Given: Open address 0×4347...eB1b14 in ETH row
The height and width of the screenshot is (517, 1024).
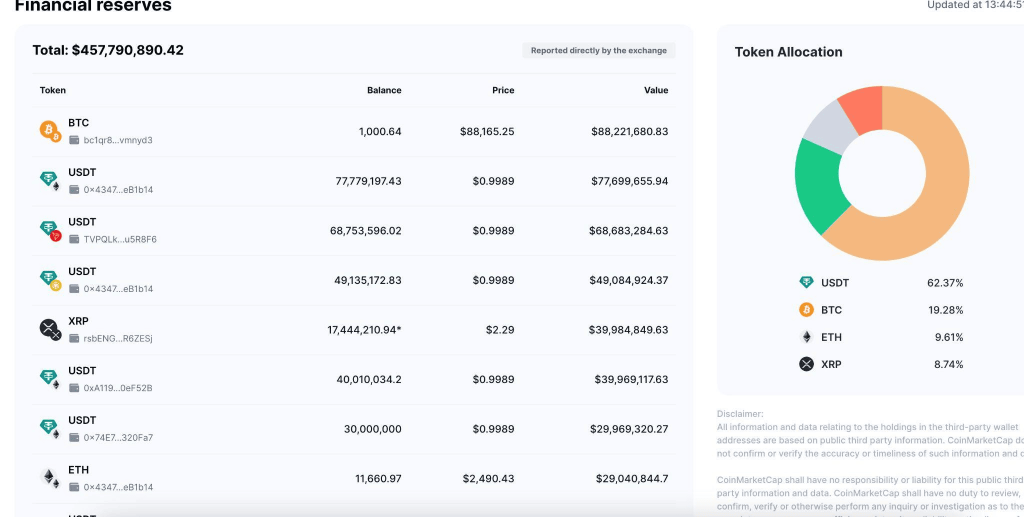Looking at the screenshot, I should coord(118,487).
